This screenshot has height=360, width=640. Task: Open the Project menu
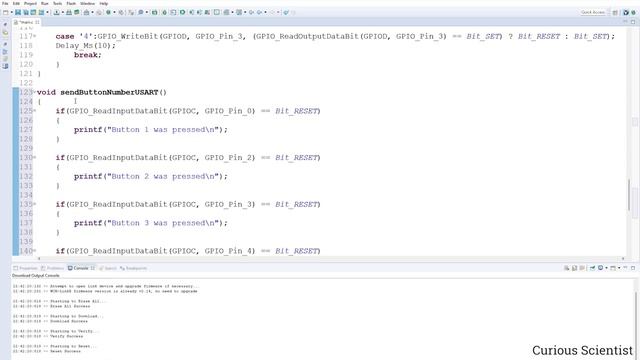coord(30,3)
